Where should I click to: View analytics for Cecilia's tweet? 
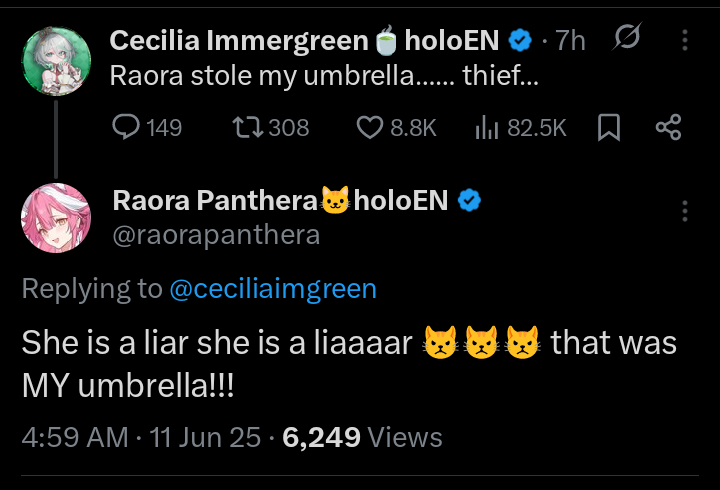(x=487, y=127)
